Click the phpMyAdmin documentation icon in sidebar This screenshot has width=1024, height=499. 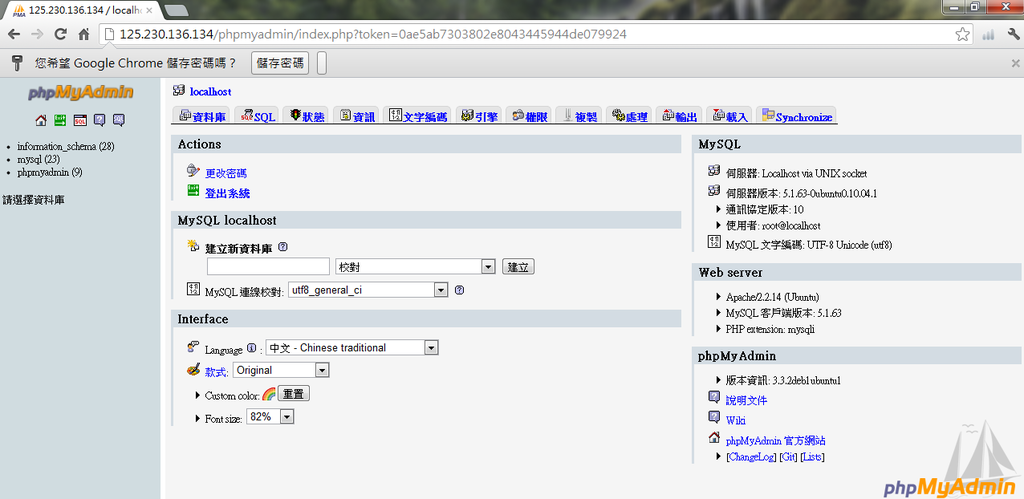point(99,120)
